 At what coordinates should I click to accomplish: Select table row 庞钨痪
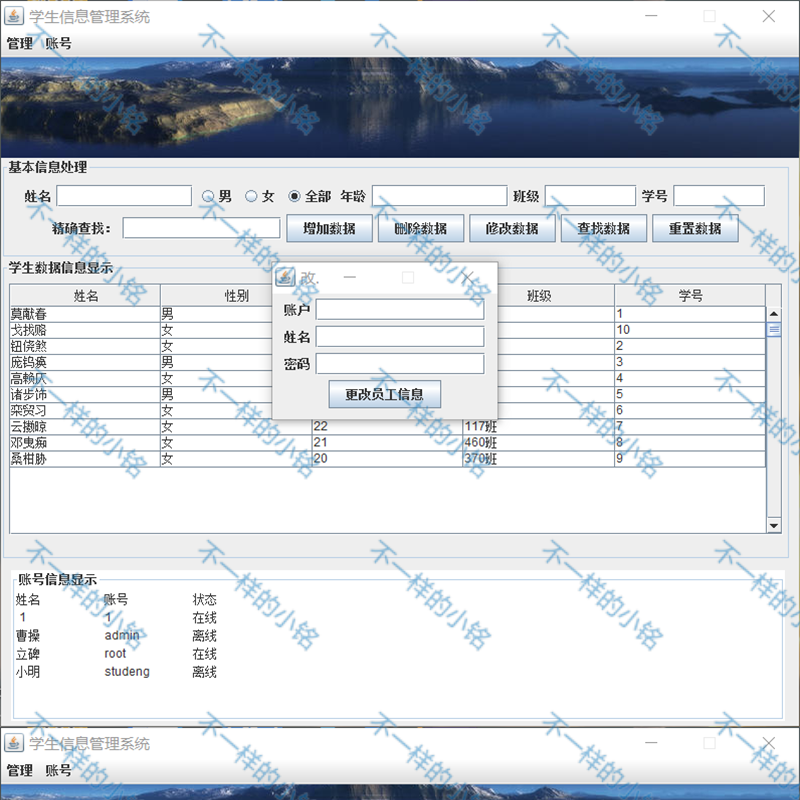tap(388, 362)
